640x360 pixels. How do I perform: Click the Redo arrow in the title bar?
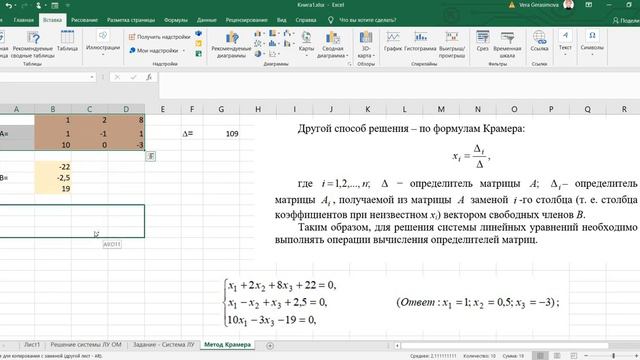pyautogui.click(x=23, y=6)
